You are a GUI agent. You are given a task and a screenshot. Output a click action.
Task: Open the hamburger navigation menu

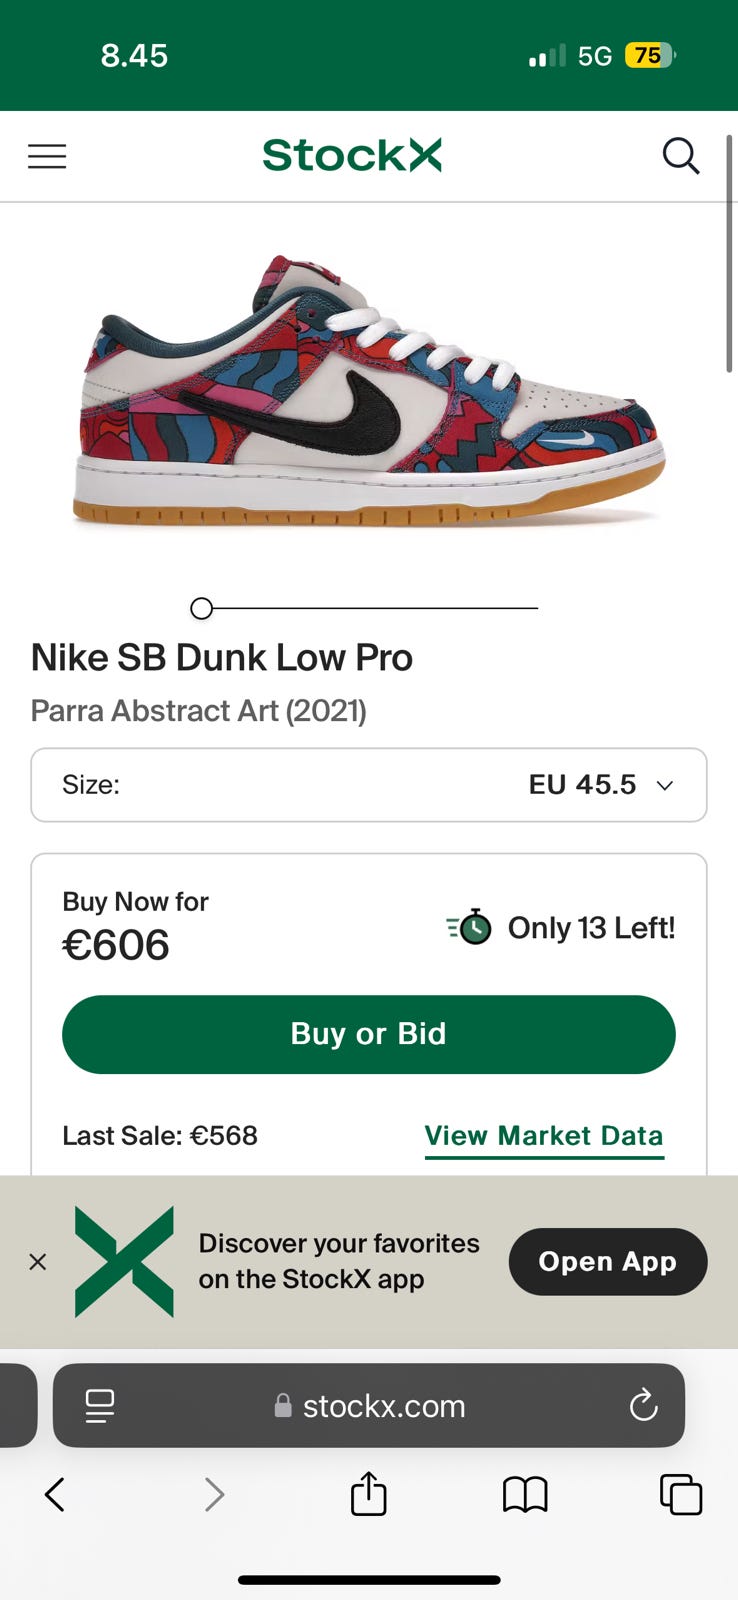click(x=47, y=156)
